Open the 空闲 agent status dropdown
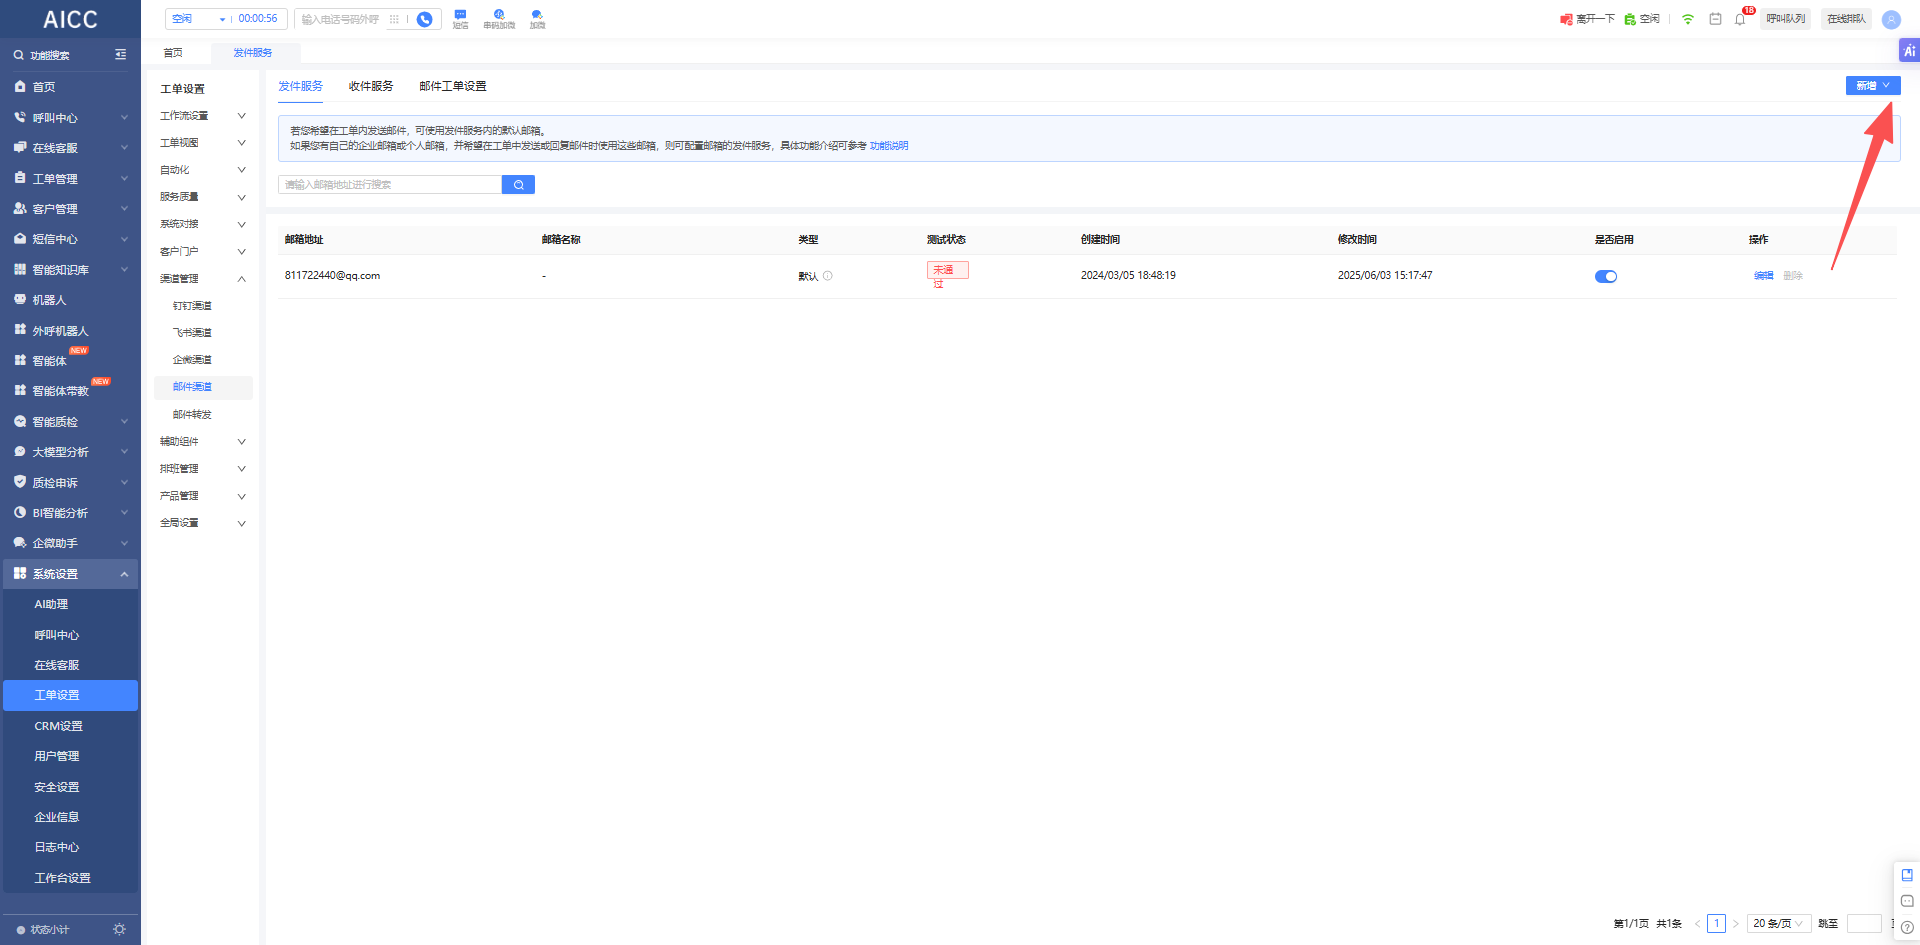 [199, 19]
